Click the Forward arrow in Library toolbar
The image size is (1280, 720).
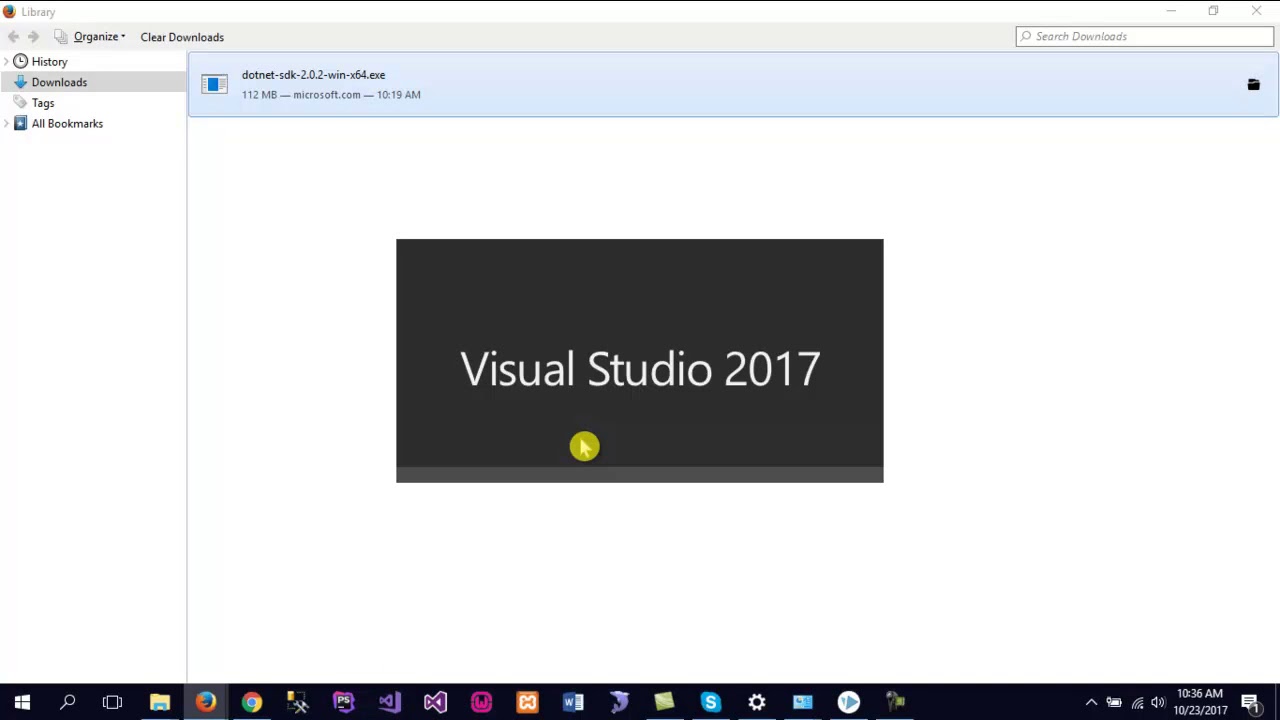point(34,37)
